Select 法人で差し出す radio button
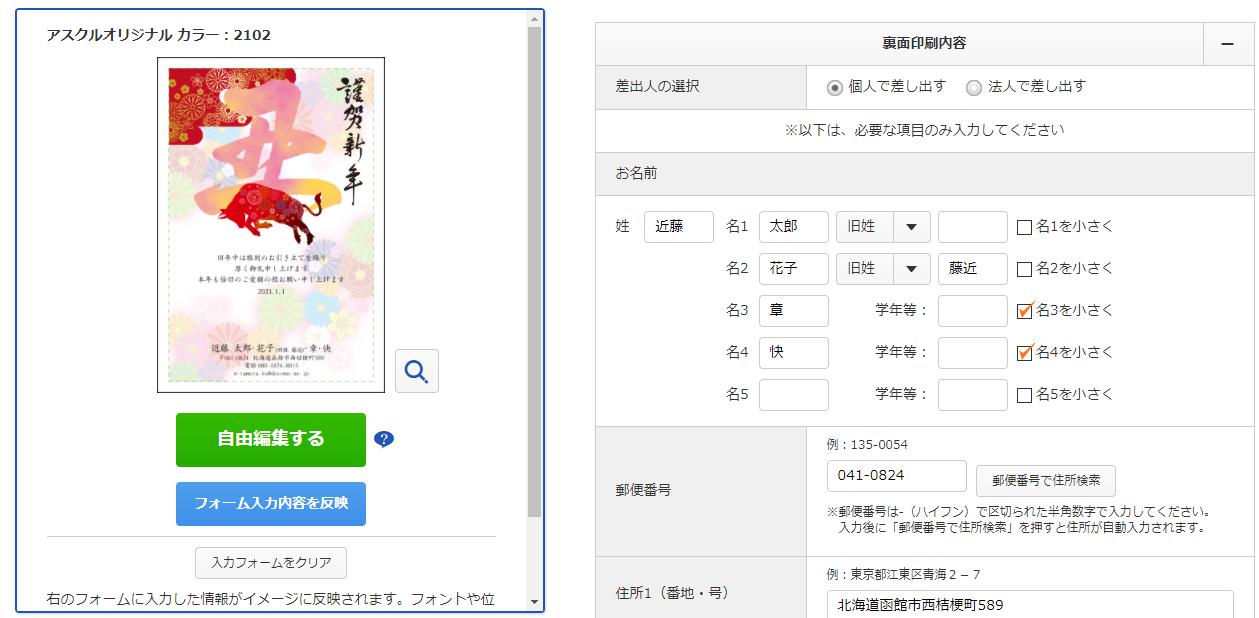Viewport: 1259px width, 618px height. click(x=974, y=88)
